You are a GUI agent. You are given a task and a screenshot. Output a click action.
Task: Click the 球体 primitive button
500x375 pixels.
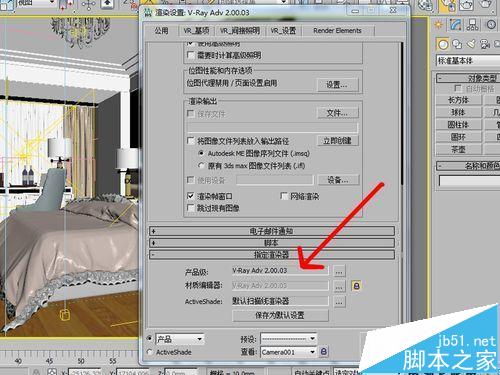[458, 112]
